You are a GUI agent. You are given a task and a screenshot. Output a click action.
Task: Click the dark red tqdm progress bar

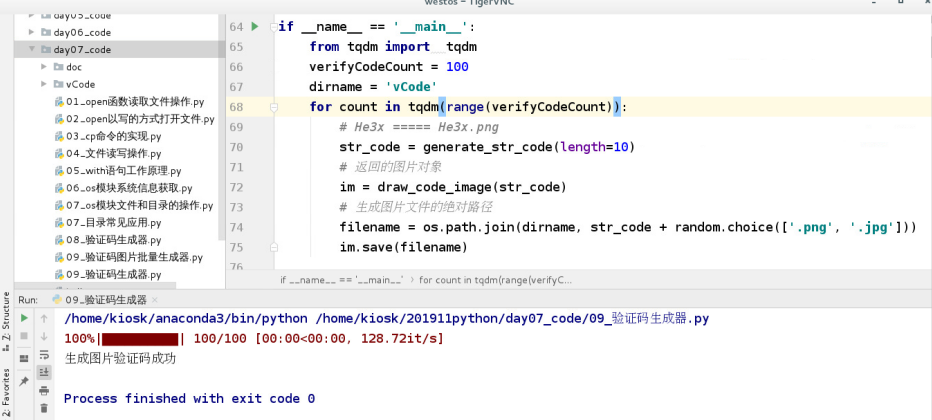[140, 339]
